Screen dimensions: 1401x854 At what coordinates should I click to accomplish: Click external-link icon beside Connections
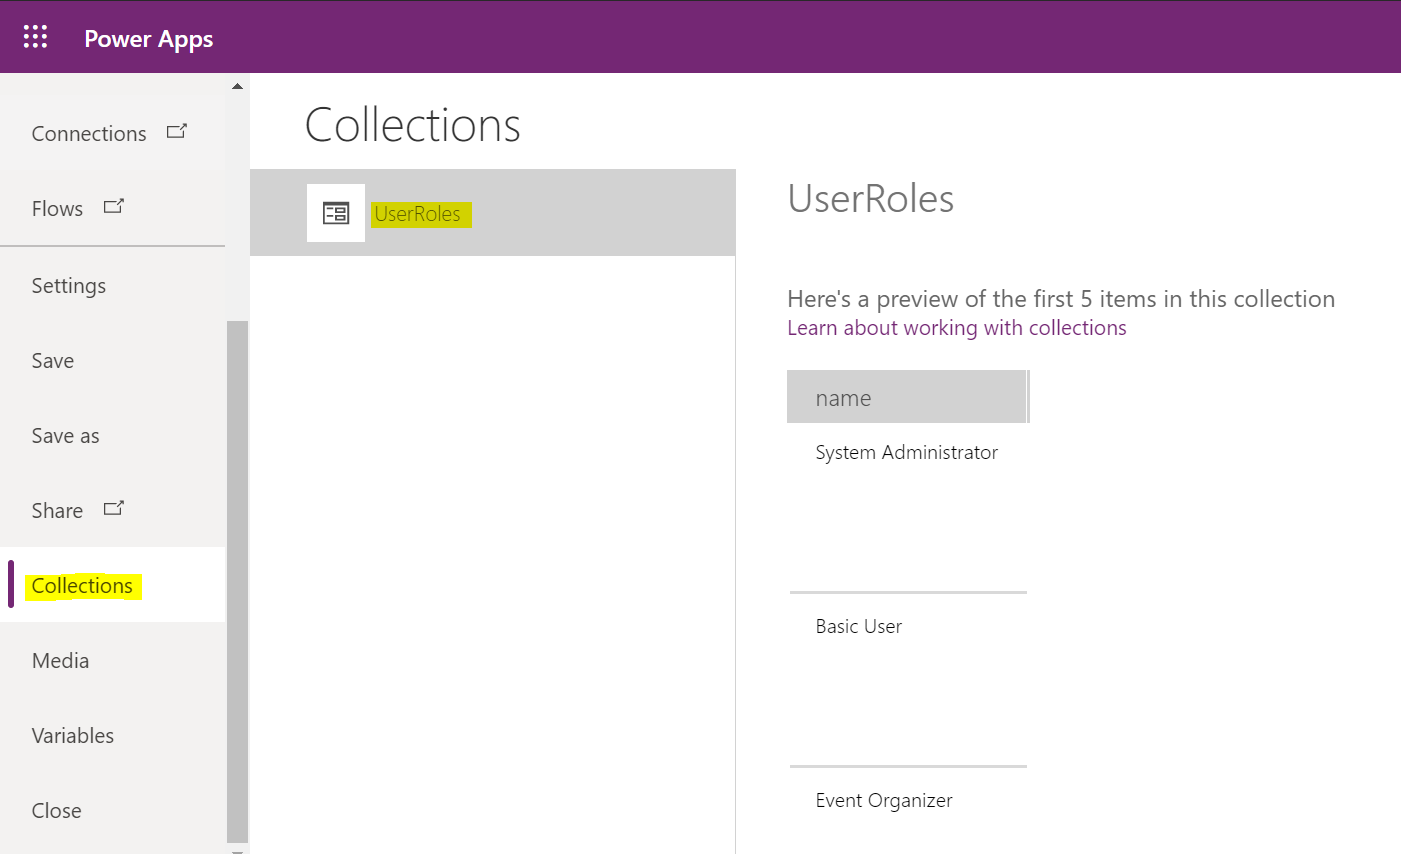176,131
